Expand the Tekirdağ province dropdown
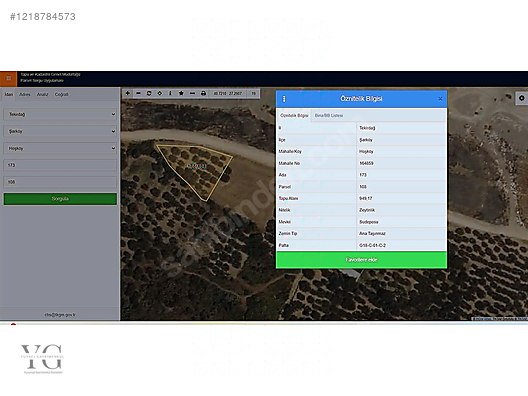Image resolution: width=528 pixels, height=396 pixels. [x=60, y=114]
